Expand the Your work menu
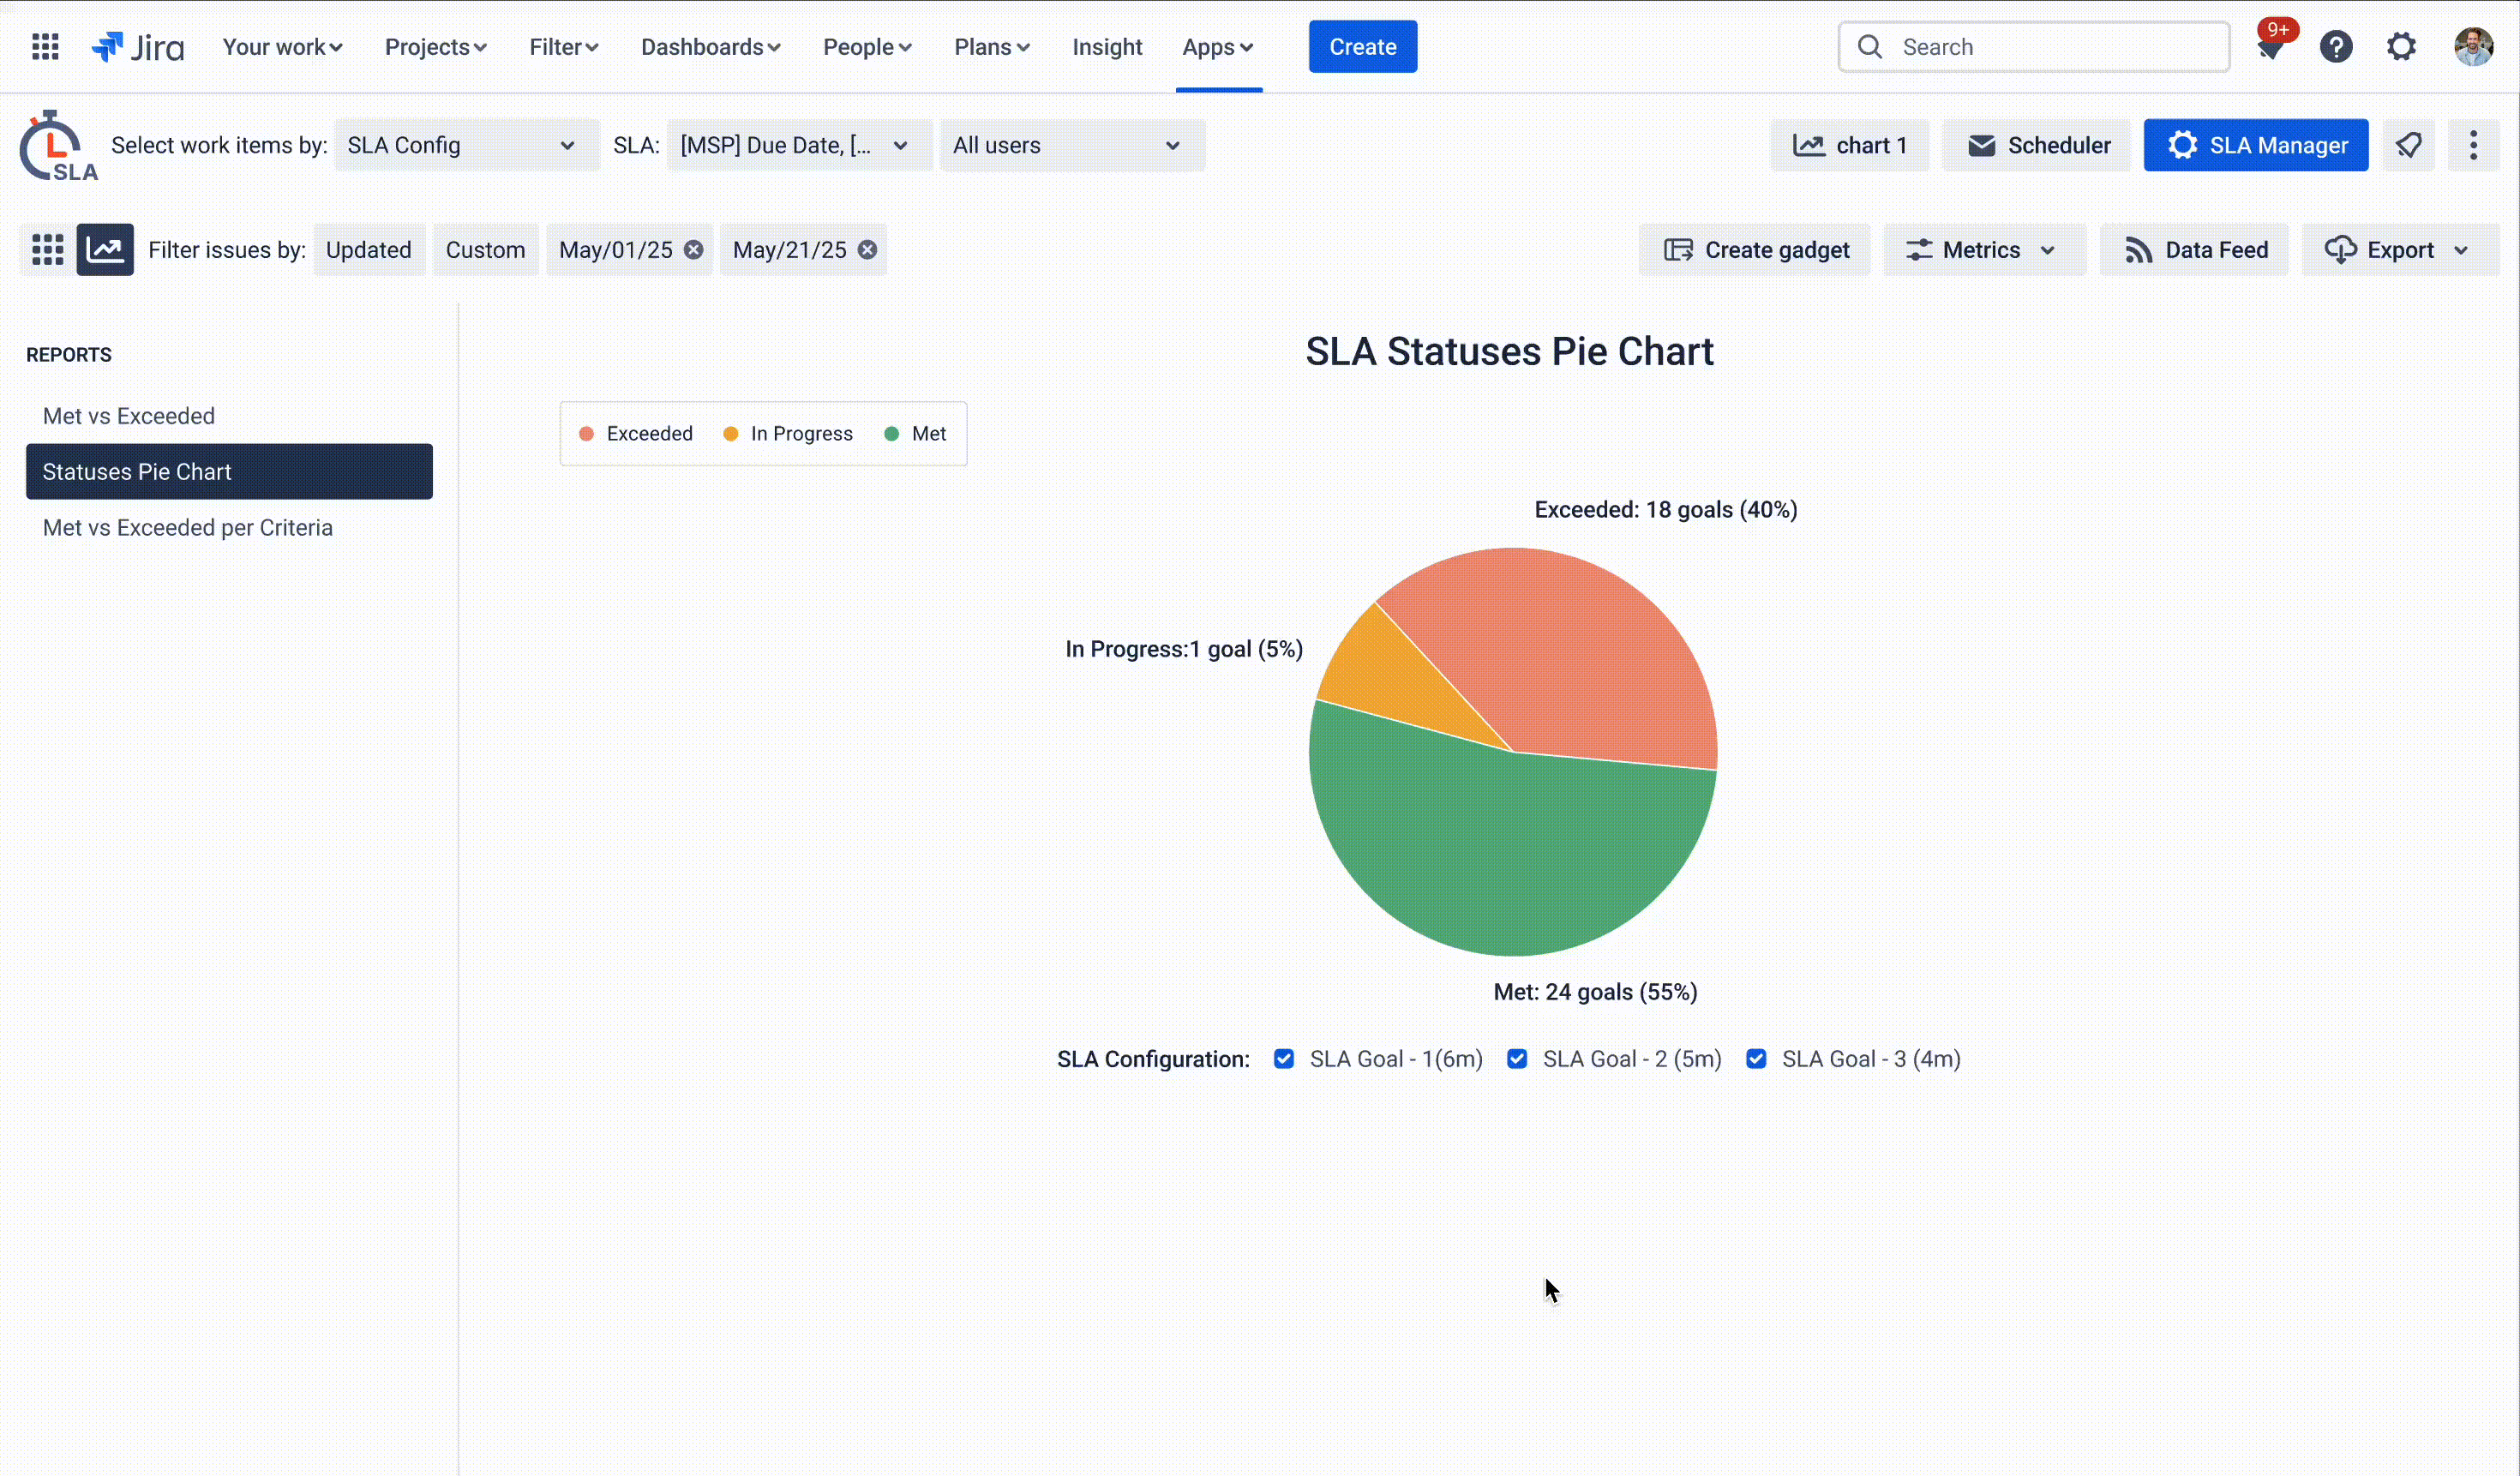Image resolution: width=2520 pixels, height=1476 pixels. [282, 47]
